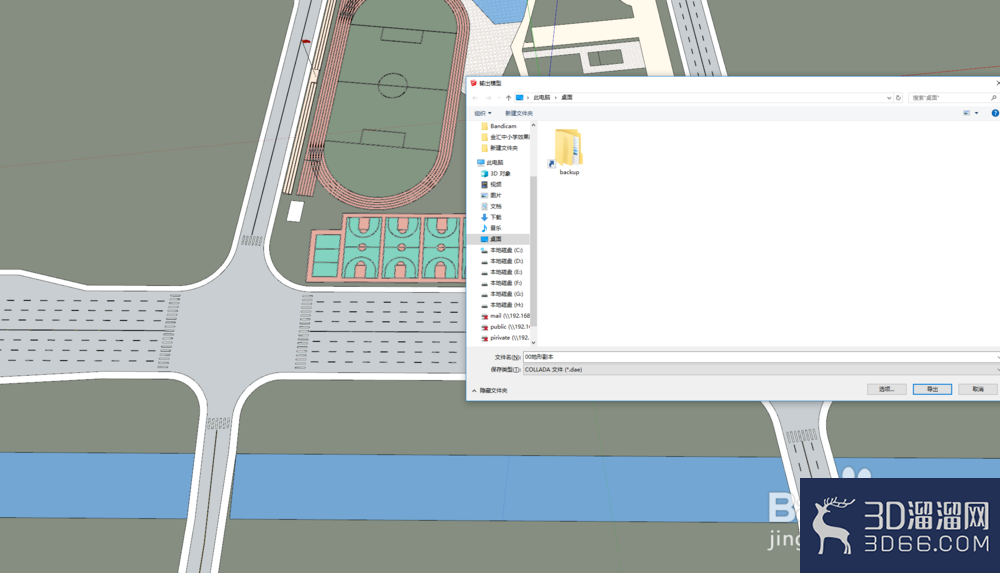Select 新建文件夹 folder in sidebar
This screenshot has height=573, width=1000.
(499, 148)
